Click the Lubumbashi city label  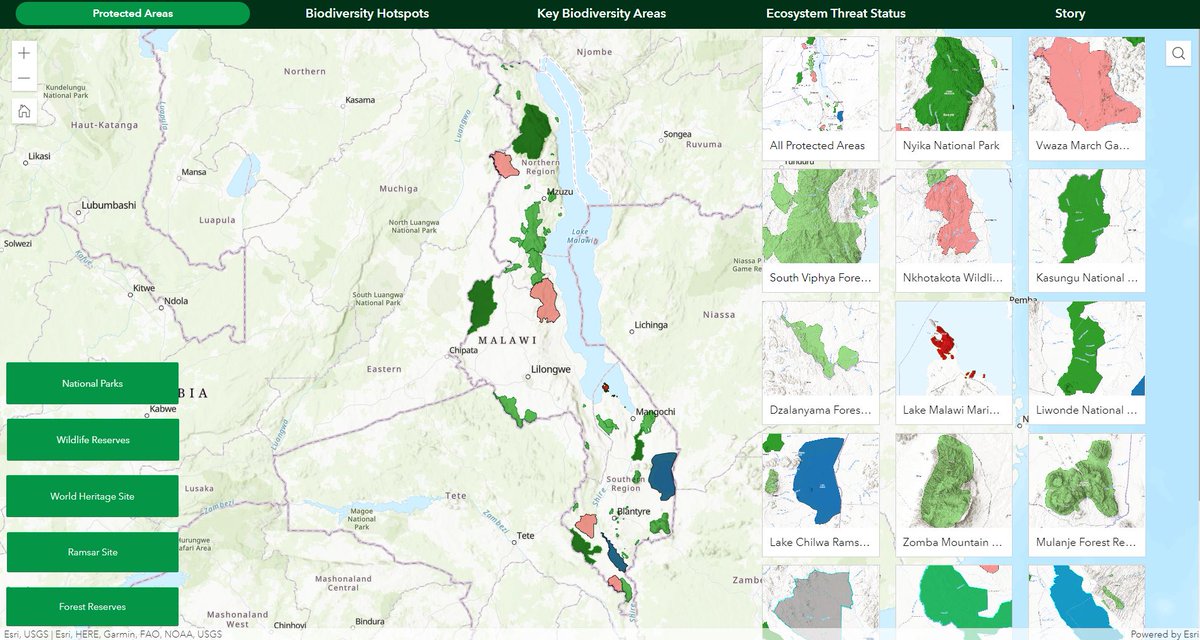(107, 205)
